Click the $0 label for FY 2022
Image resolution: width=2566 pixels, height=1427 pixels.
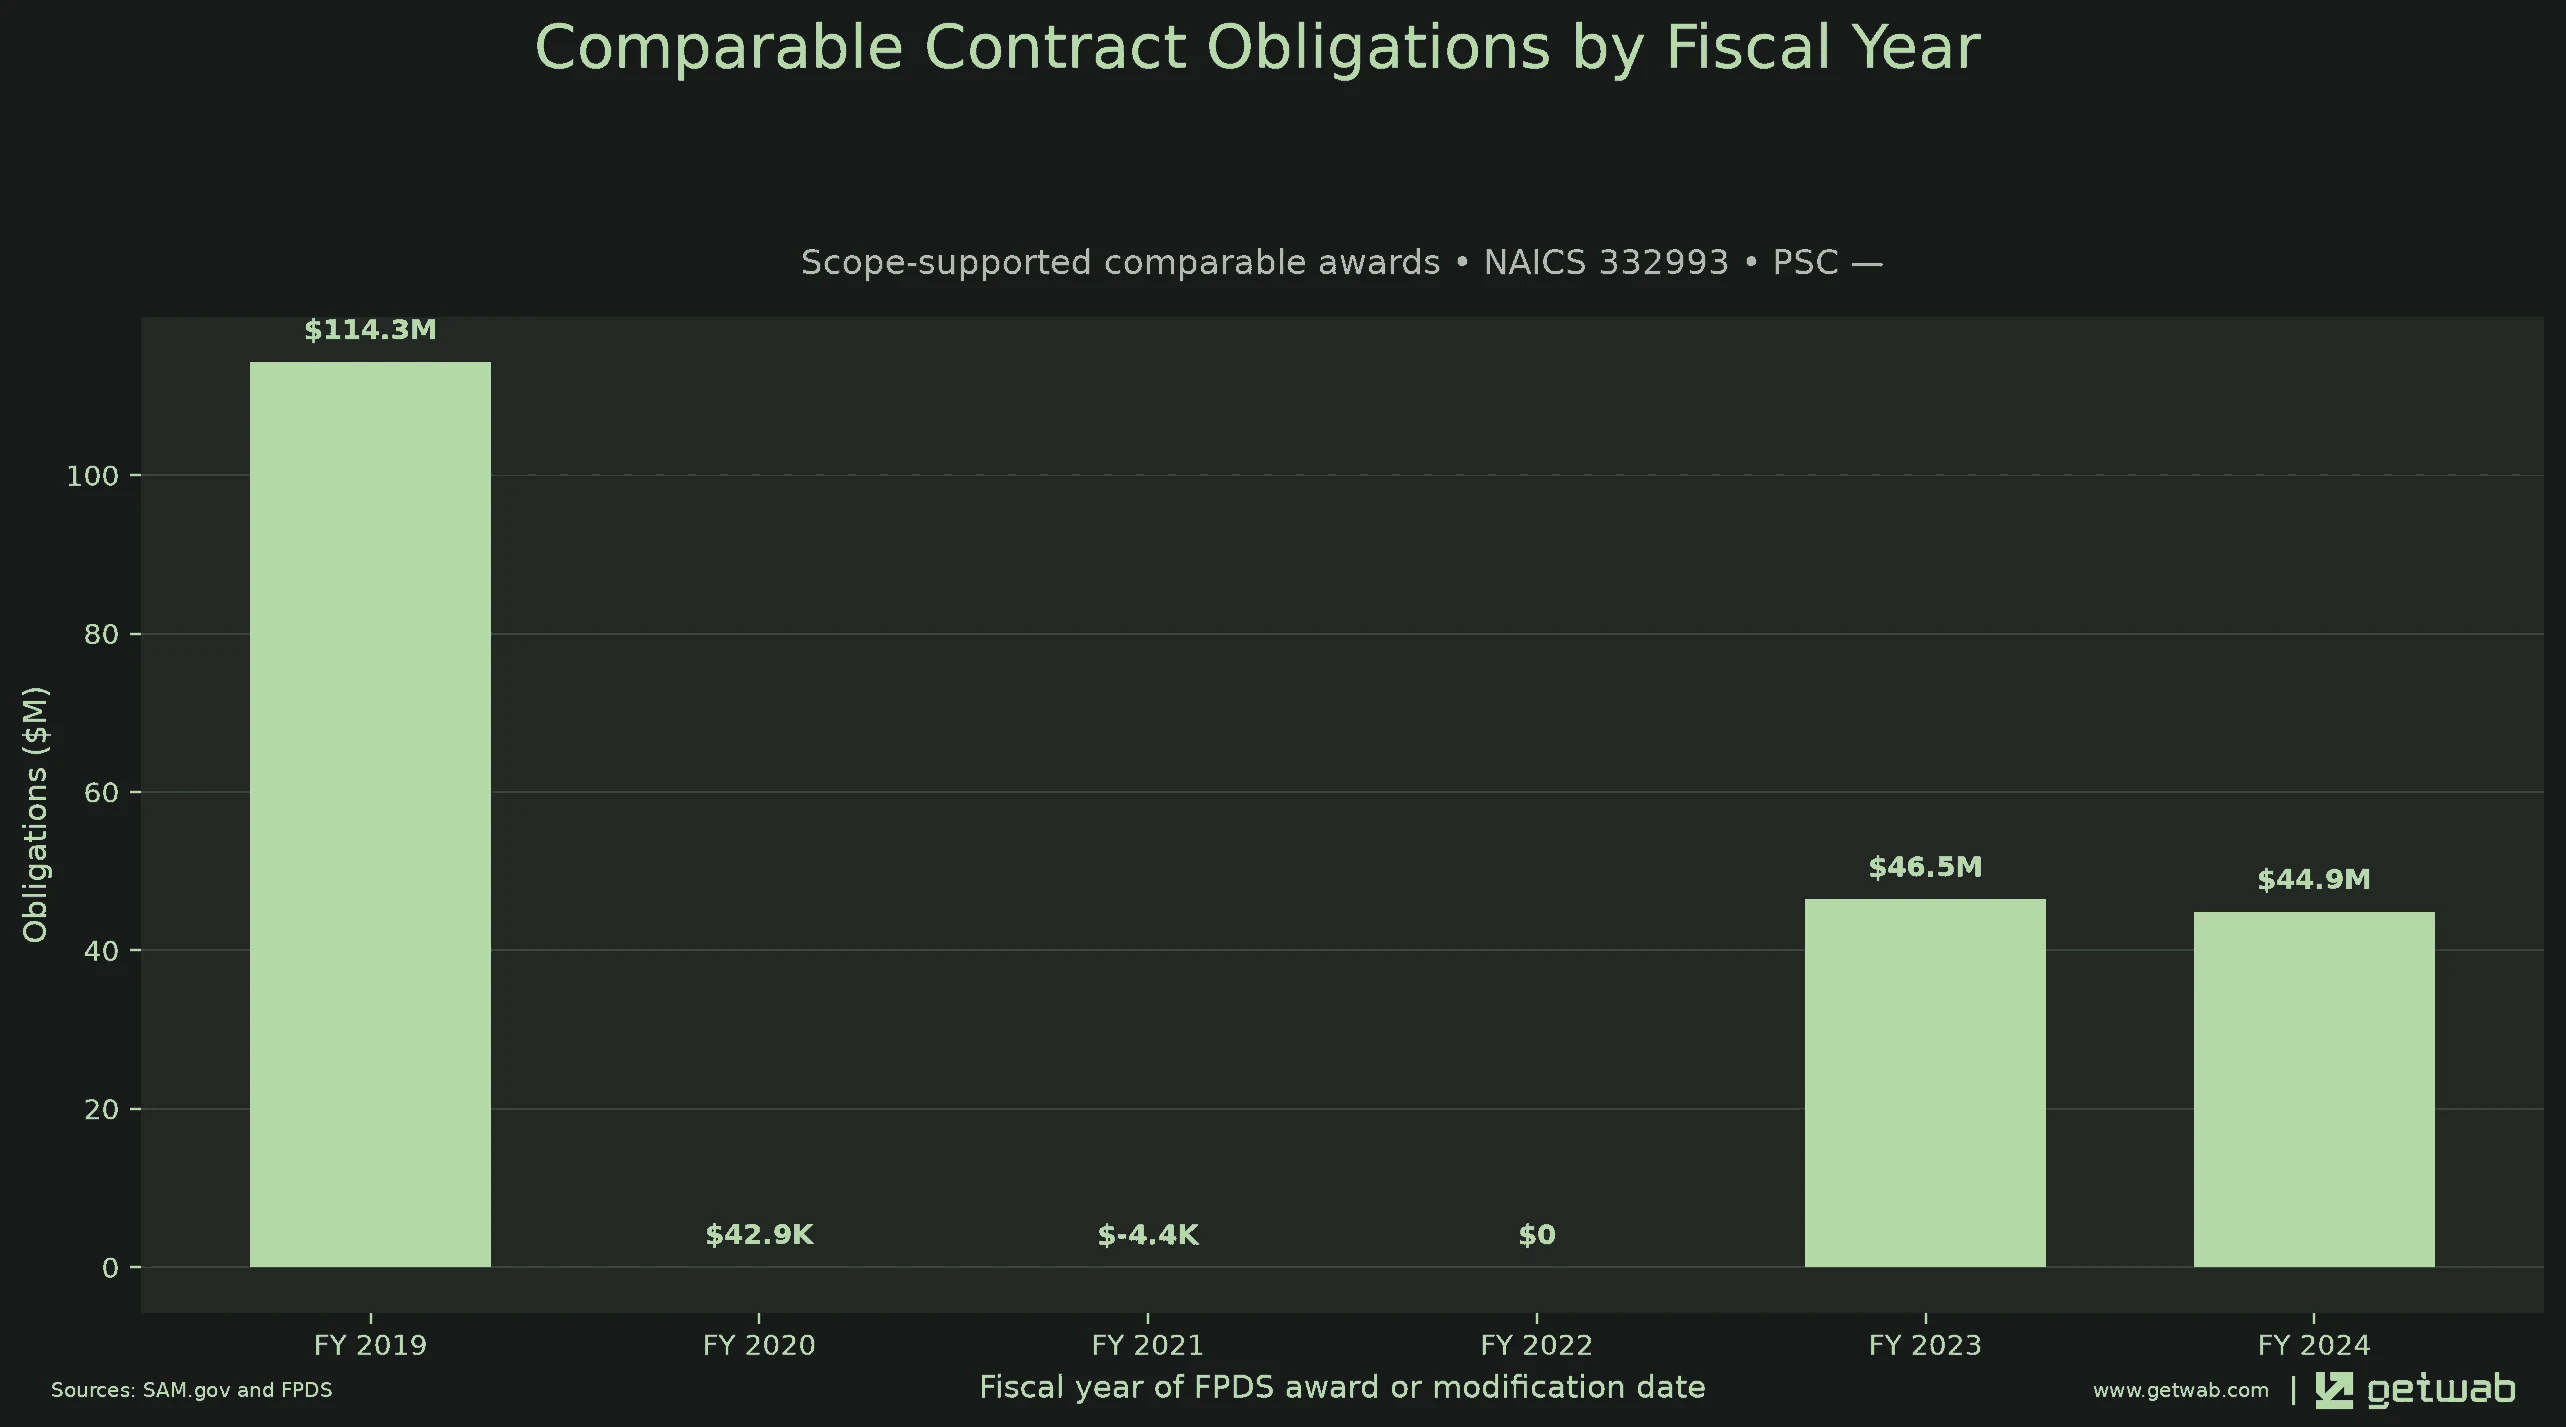pos(1537,1235)
